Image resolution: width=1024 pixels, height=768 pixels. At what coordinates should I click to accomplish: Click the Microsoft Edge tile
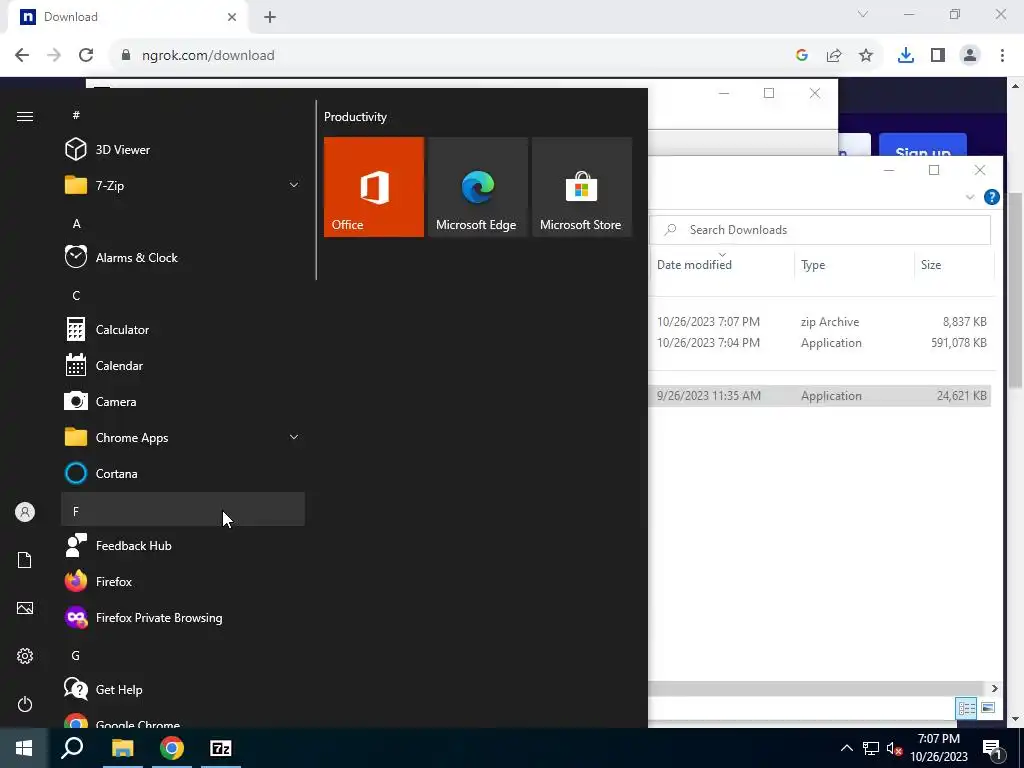click(477, 187)
